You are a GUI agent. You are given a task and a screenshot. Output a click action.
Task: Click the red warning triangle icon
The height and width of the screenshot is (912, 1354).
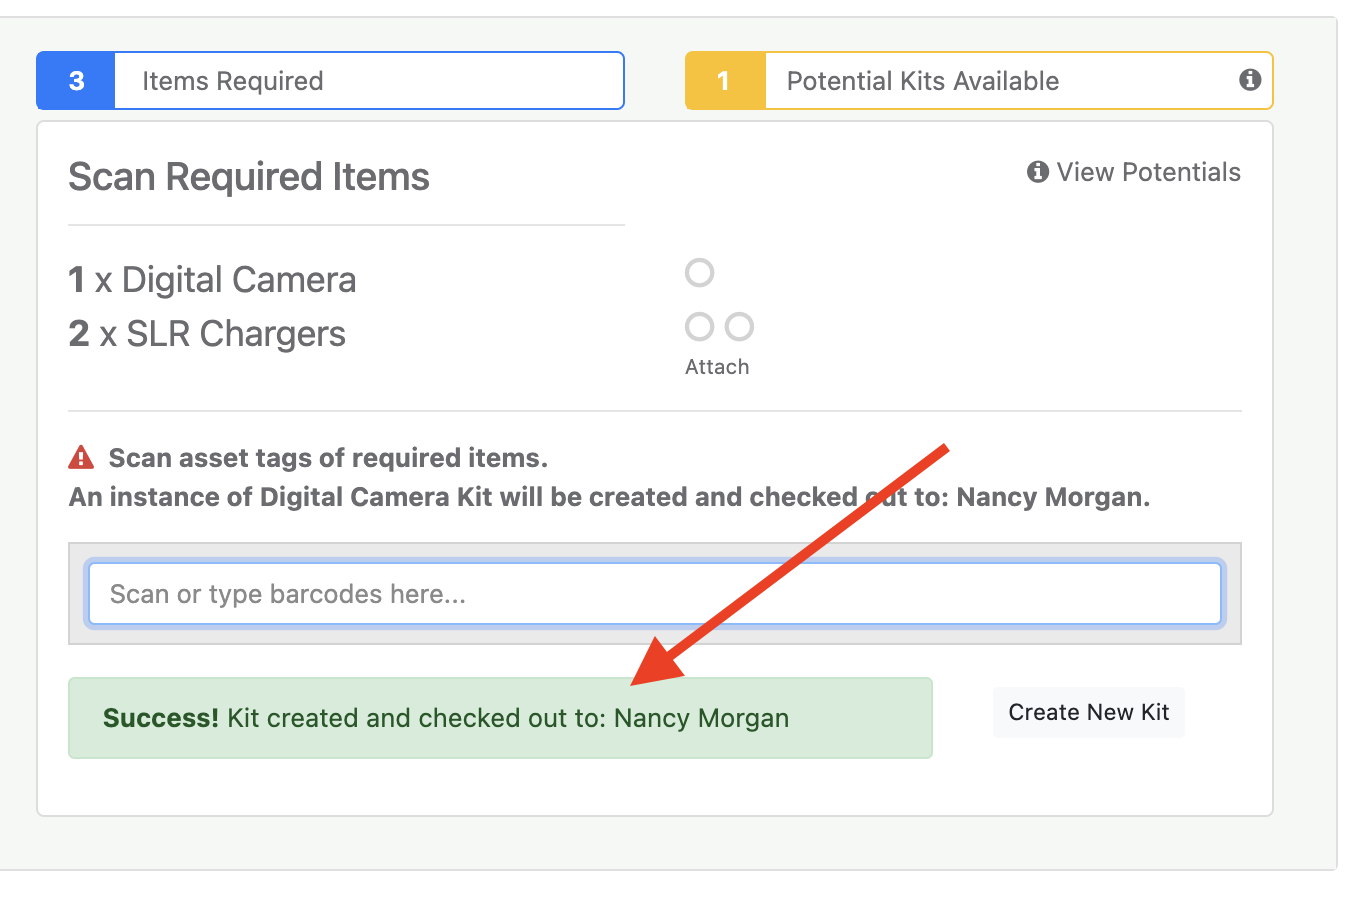pyautogui.click(x=80, y=457)
